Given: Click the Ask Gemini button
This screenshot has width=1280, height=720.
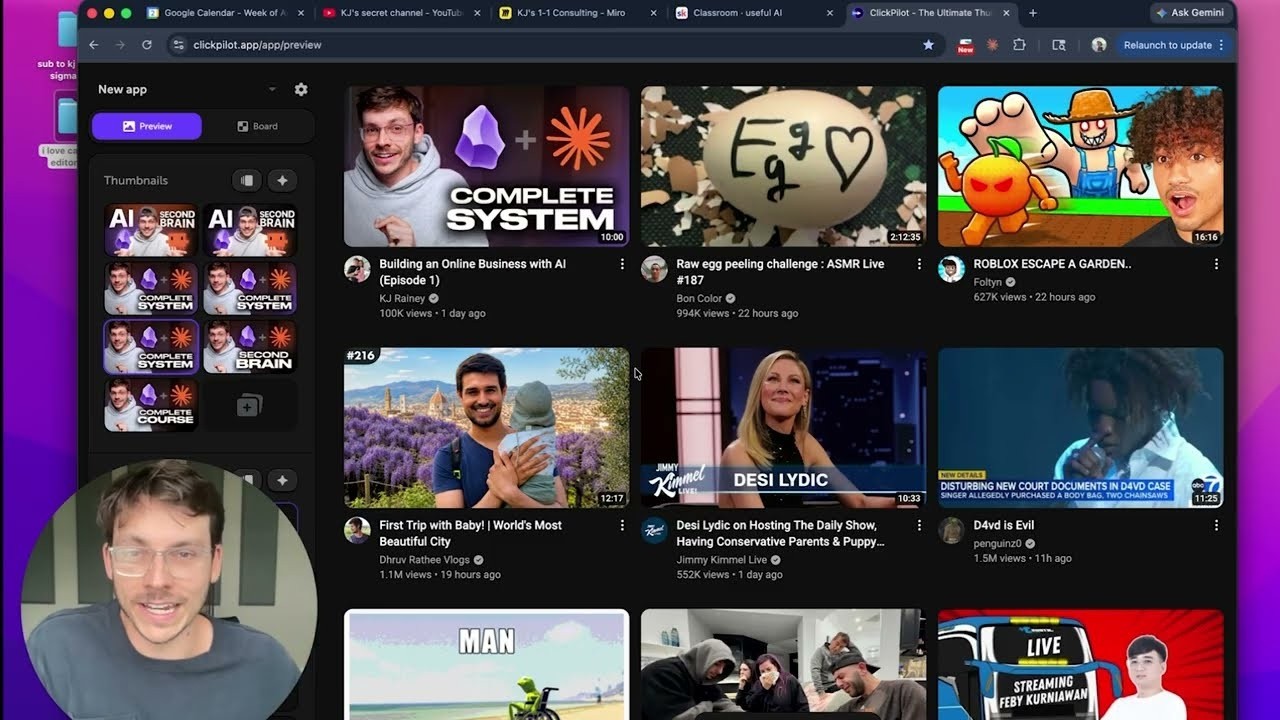Looking at the screenshot, I should pos(1190,13).
